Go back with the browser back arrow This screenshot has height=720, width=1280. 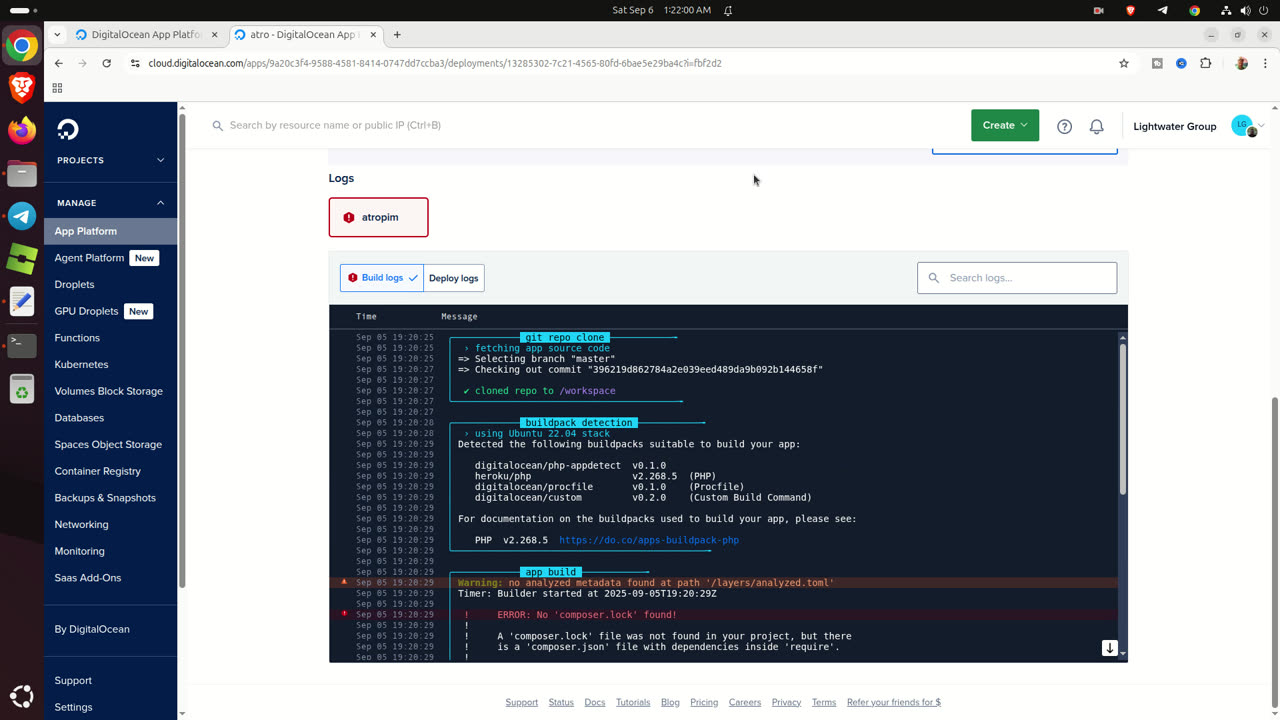(58, 63)
